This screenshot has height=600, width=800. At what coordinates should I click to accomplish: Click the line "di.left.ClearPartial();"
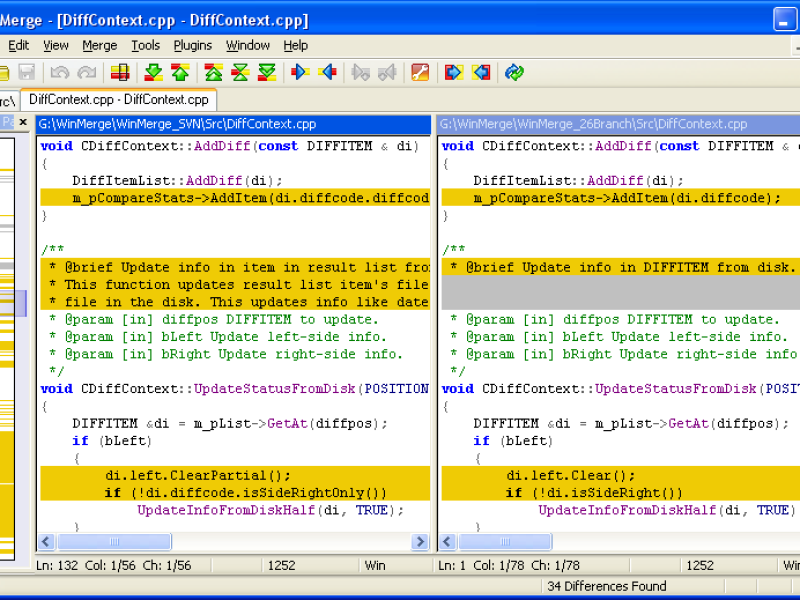(x=198, y=476)
